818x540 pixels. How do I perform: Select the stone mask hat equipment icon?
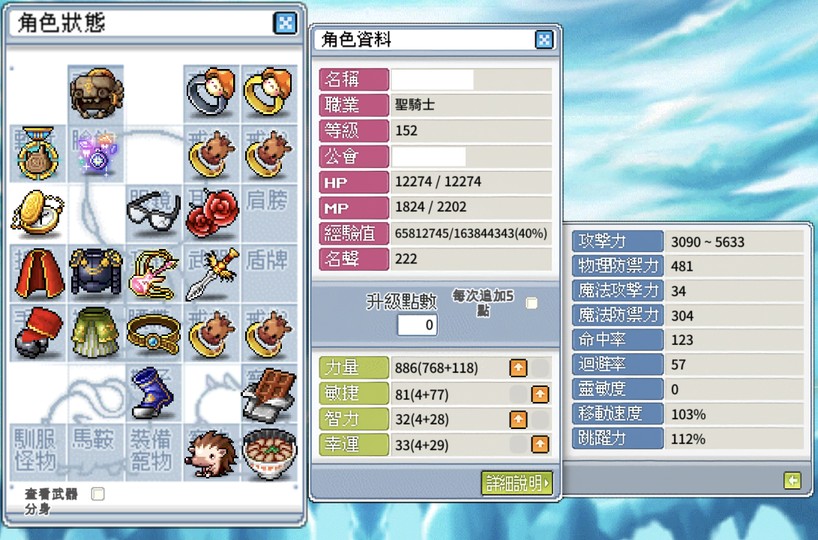pyautogui.click(x=97, y=93)
